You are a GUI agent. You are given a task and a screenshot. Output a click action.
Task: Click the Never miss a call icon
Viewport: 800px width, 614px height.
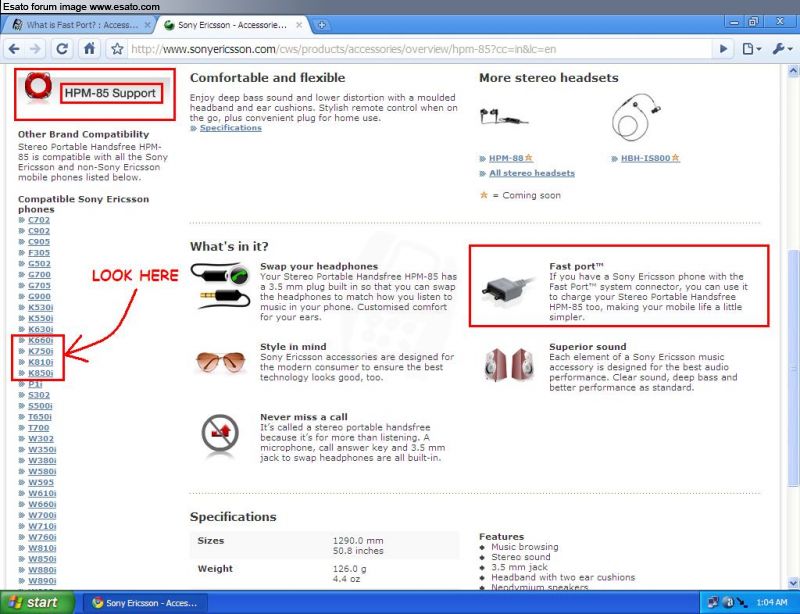pyautogui.click(x=220, y=434)
